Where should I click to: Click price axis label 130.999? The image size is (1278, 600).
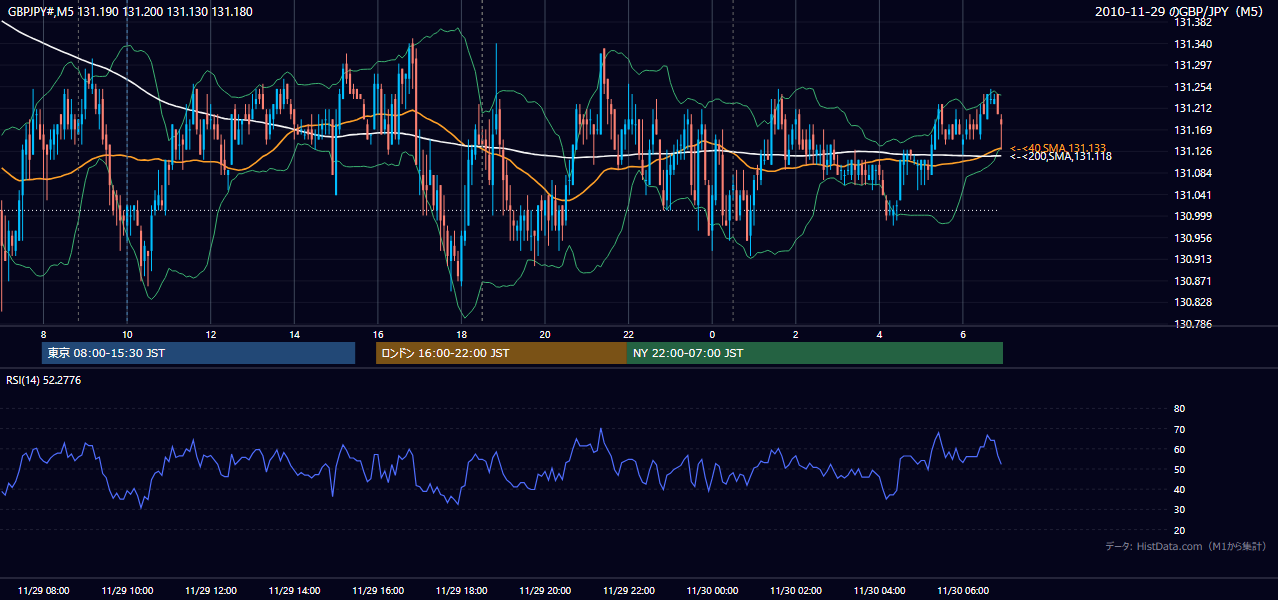[x=1193, y=216]
